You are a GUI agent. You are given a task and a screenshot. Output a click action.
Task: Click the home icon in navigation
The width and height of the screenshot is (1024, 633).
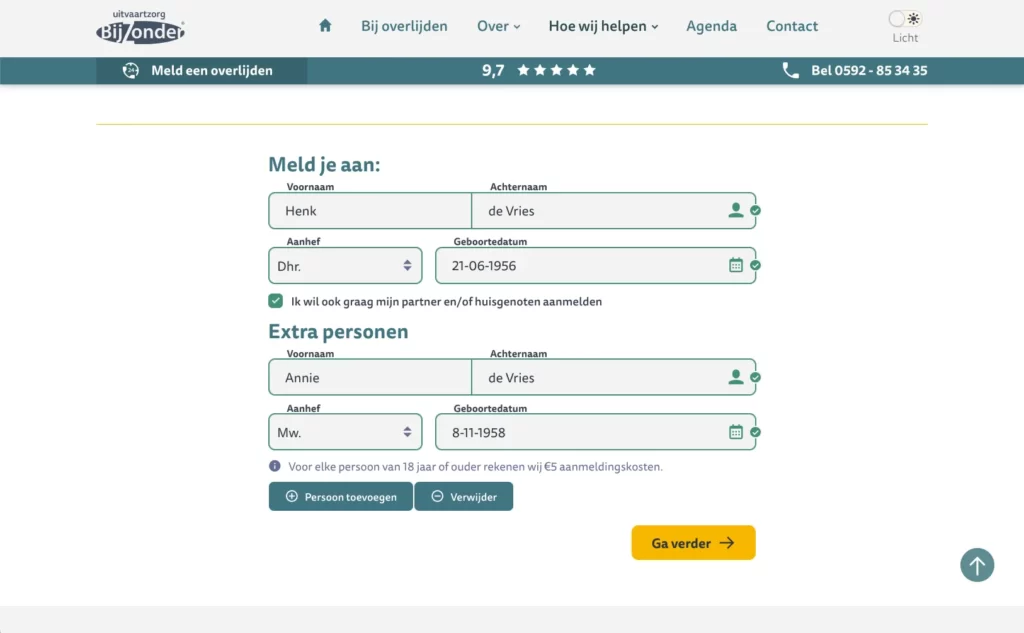pyautogui.click(x=325, y=25)
